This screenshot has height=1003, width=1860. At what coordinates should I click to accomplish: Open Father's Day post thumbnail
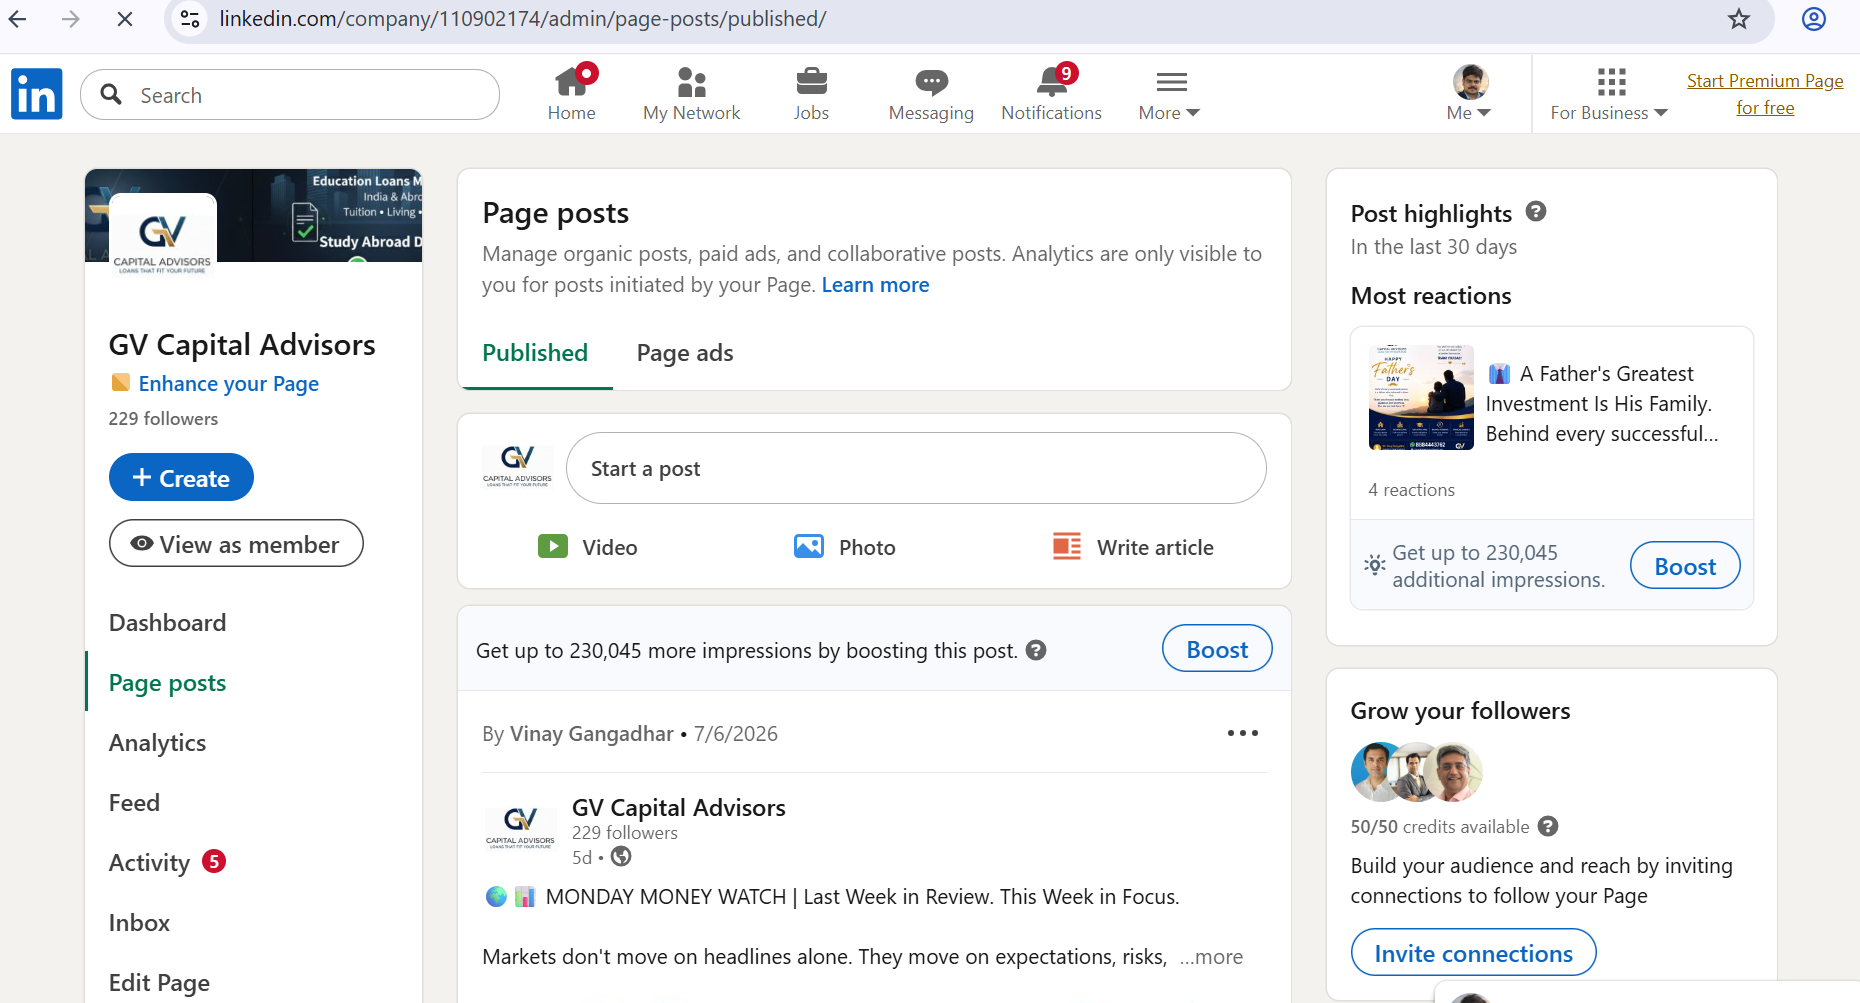(1421, 398)
